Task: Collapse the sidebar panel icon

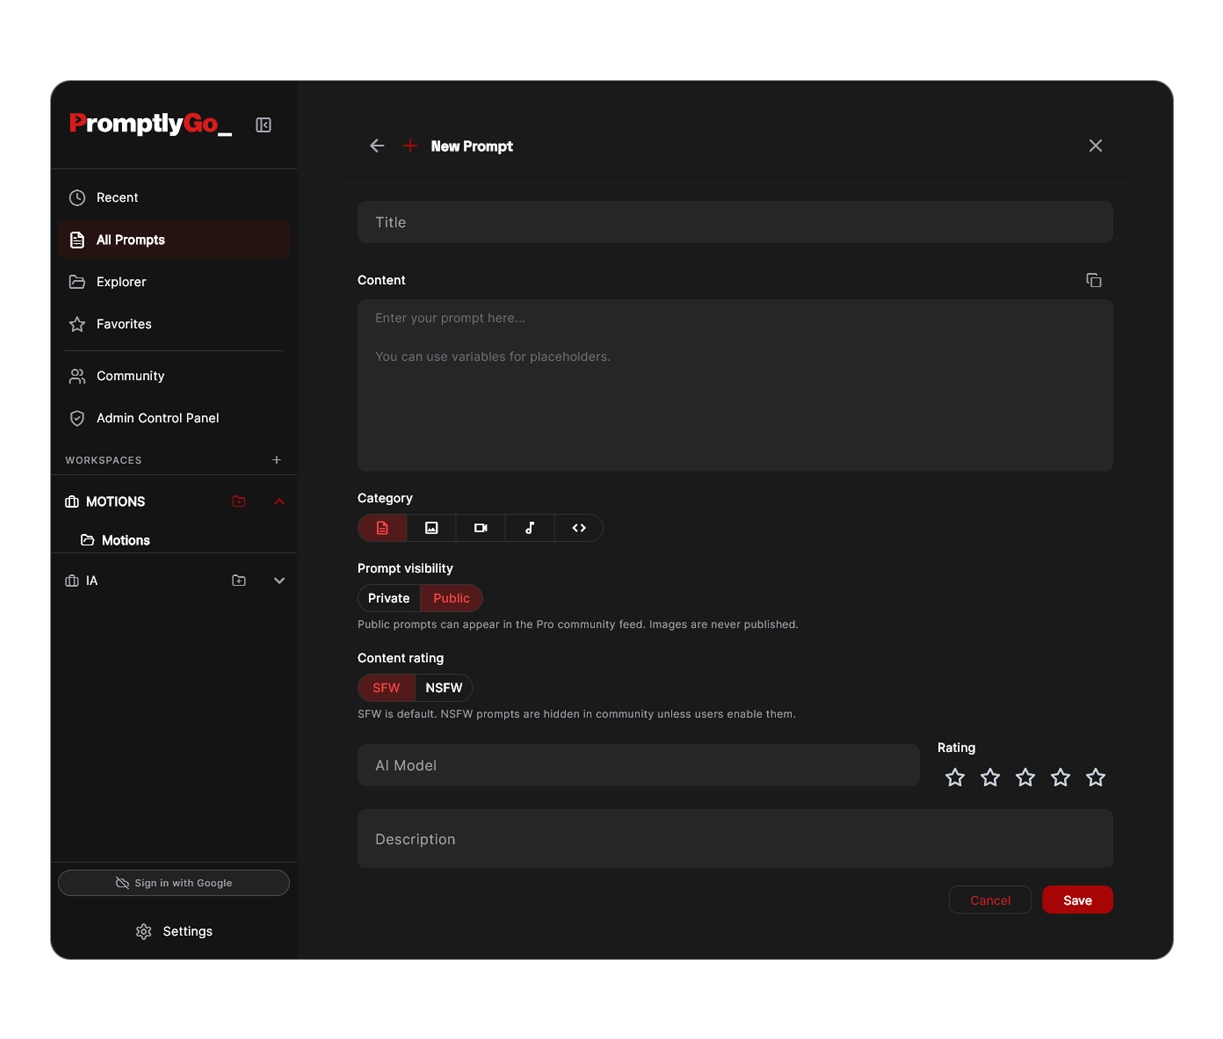Action: (x=263, y=125)
